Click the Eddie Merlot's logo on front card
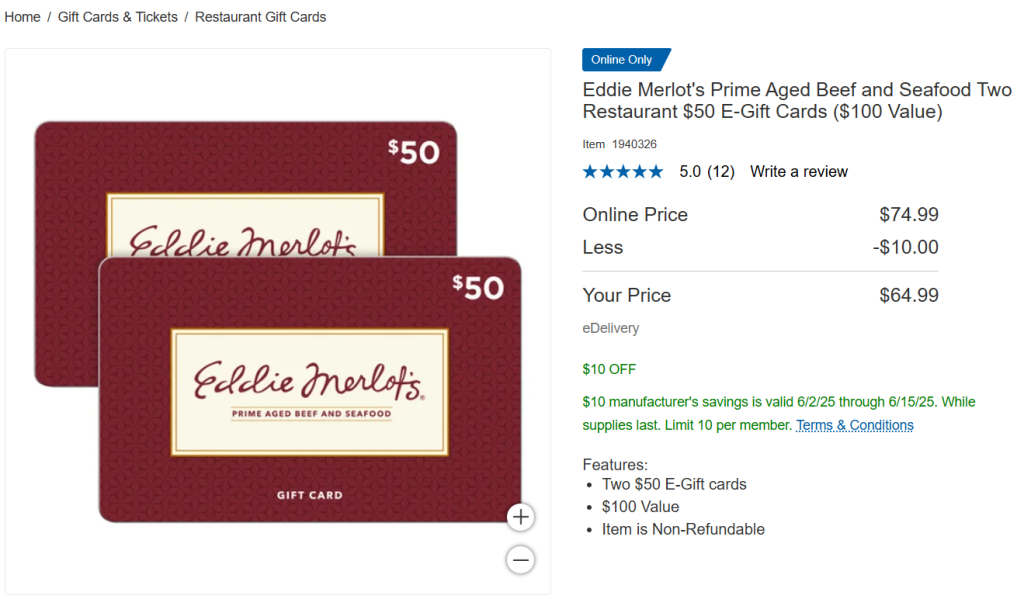This screenshot has width=1024, height=599. (x=307, y=383)
